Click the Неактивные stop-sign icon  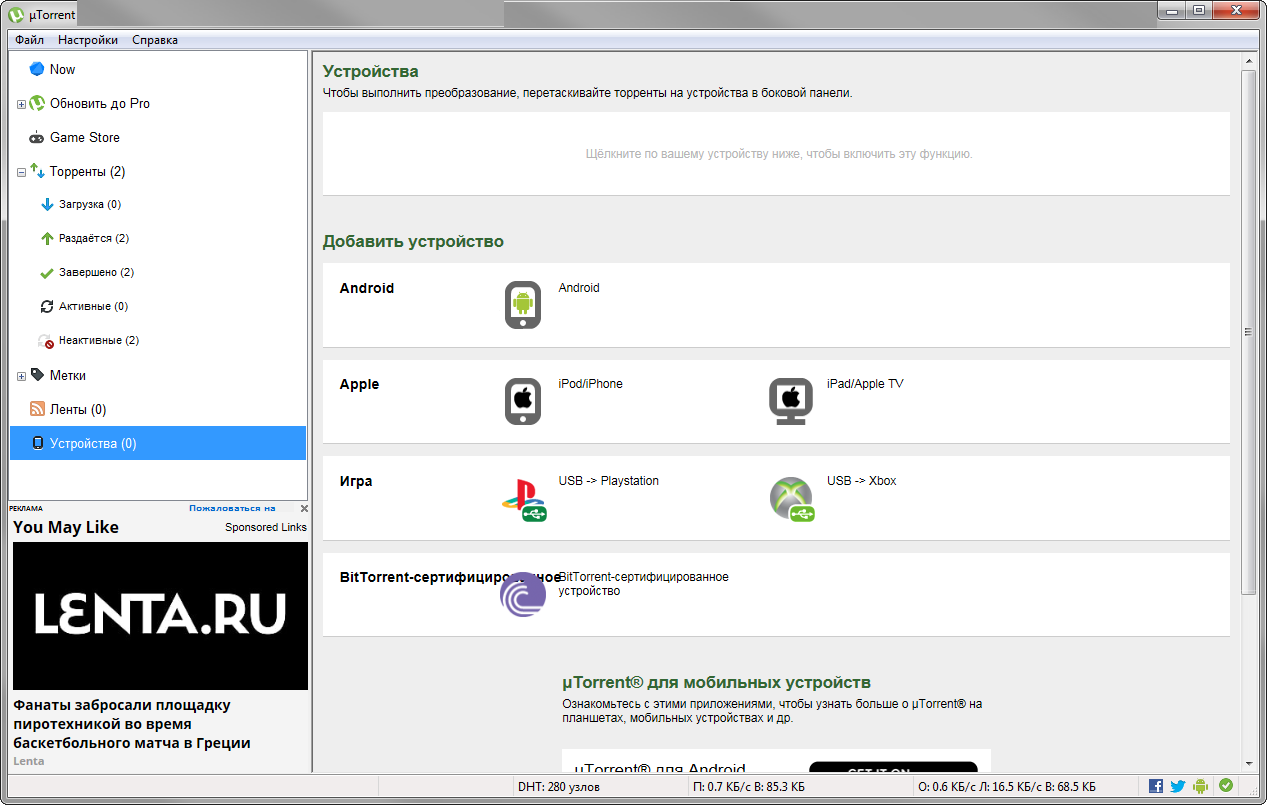point(46,341)
